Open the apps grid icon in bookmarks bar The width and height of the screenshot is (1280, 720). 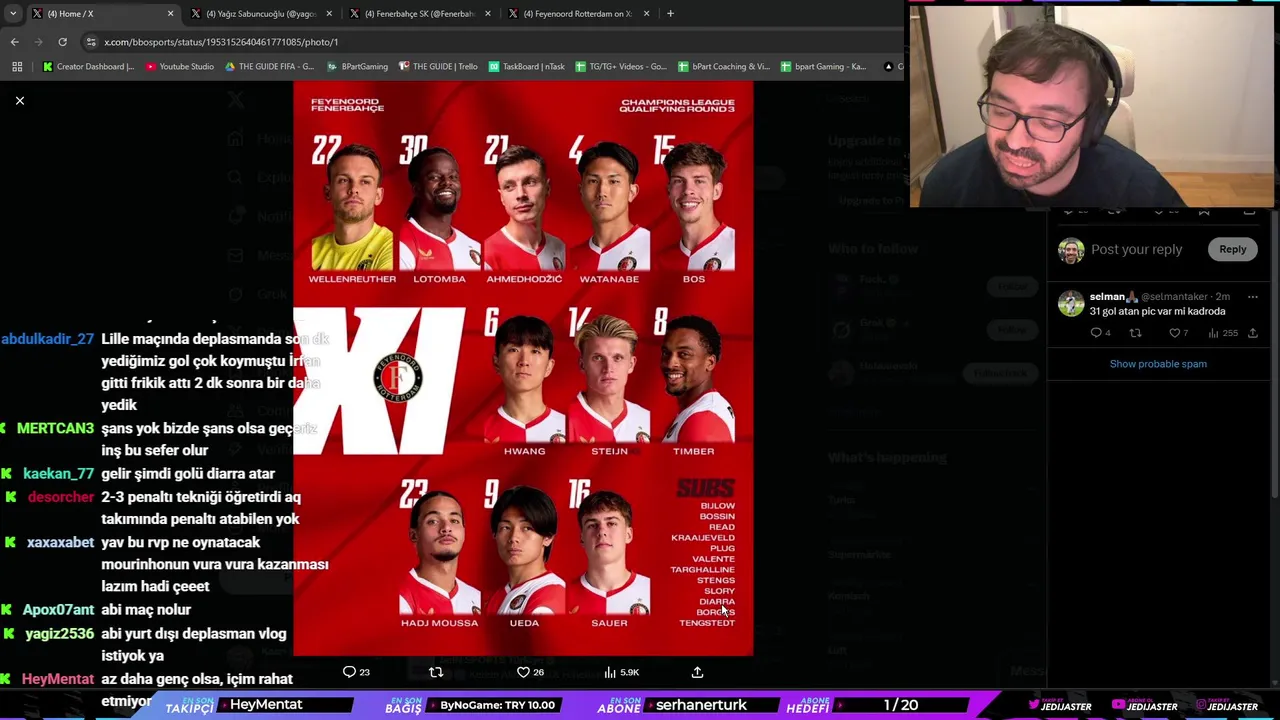point(17,67)
